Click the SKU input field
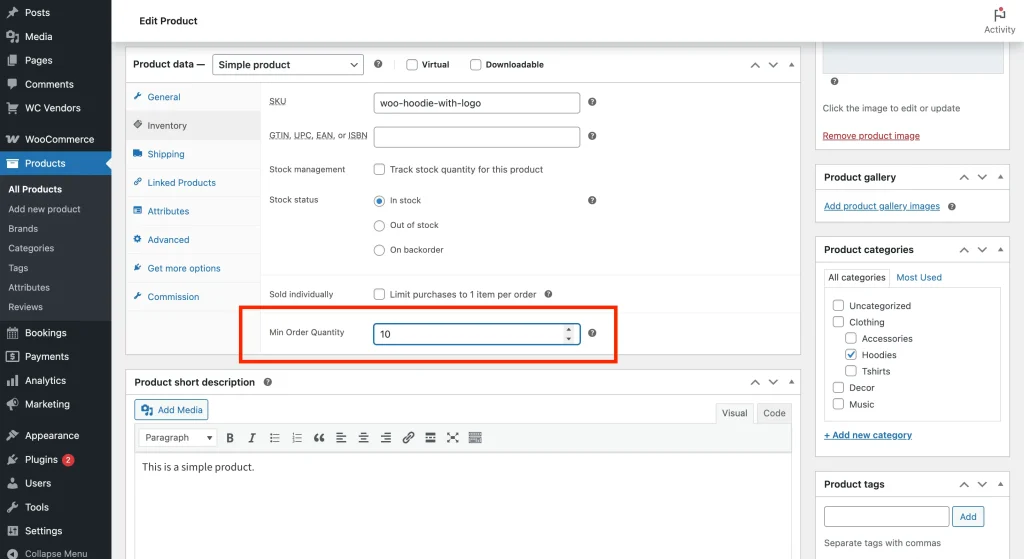This screenshot has height=559, width=1024. click(x=476, y=103)
